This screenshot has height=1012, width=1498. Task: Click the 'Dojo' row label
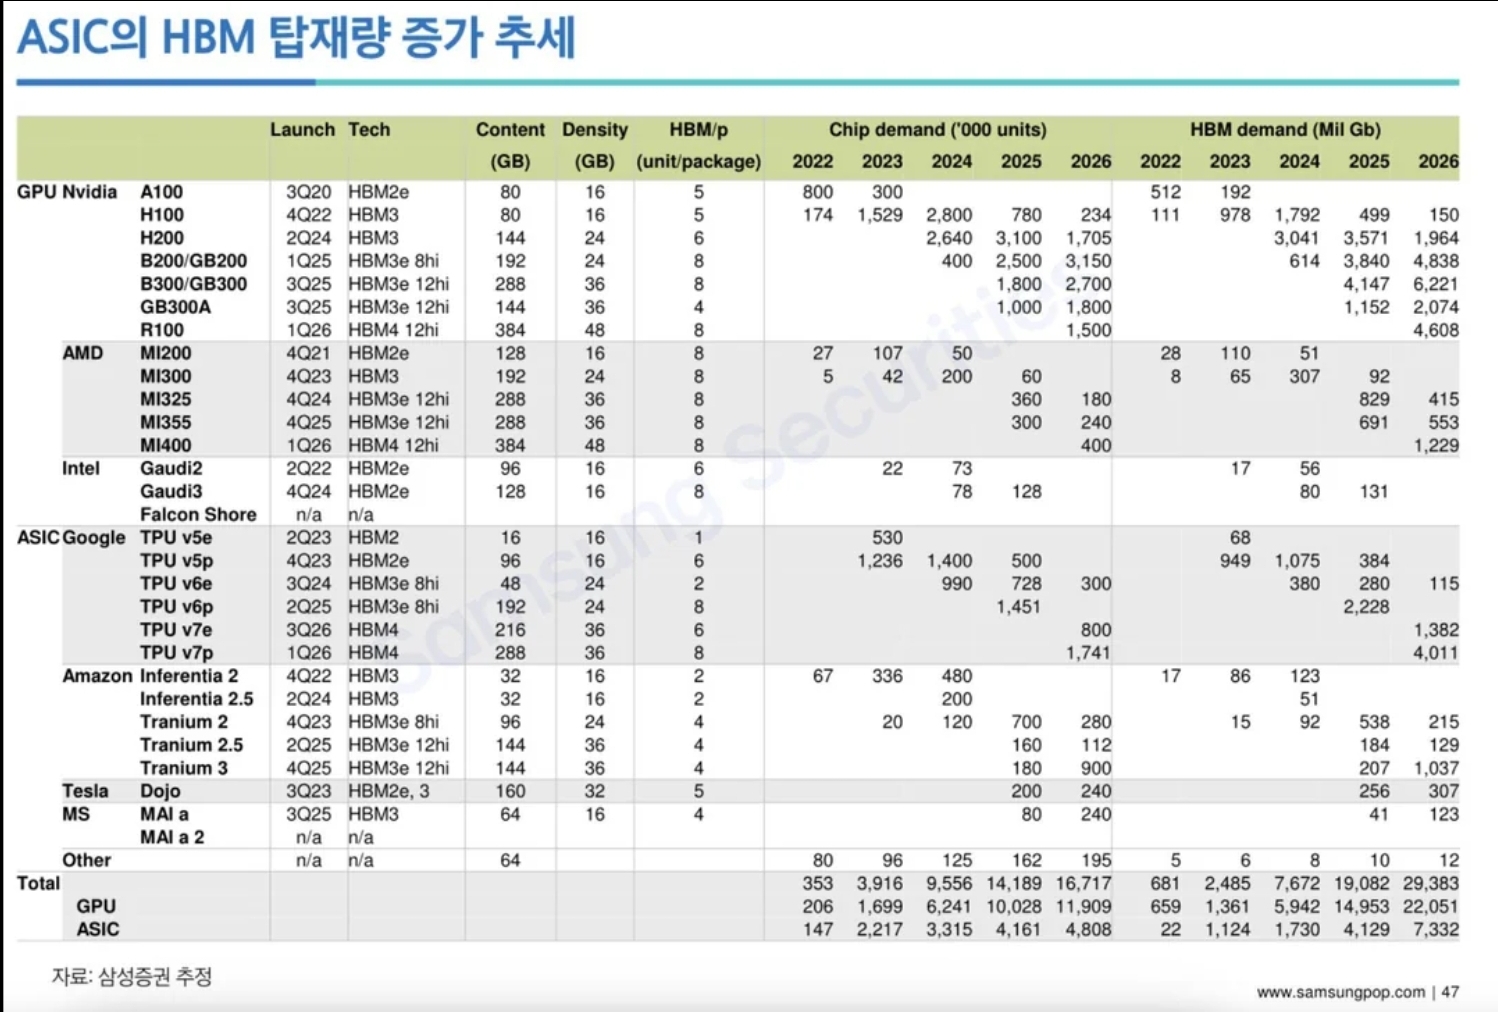160,791
